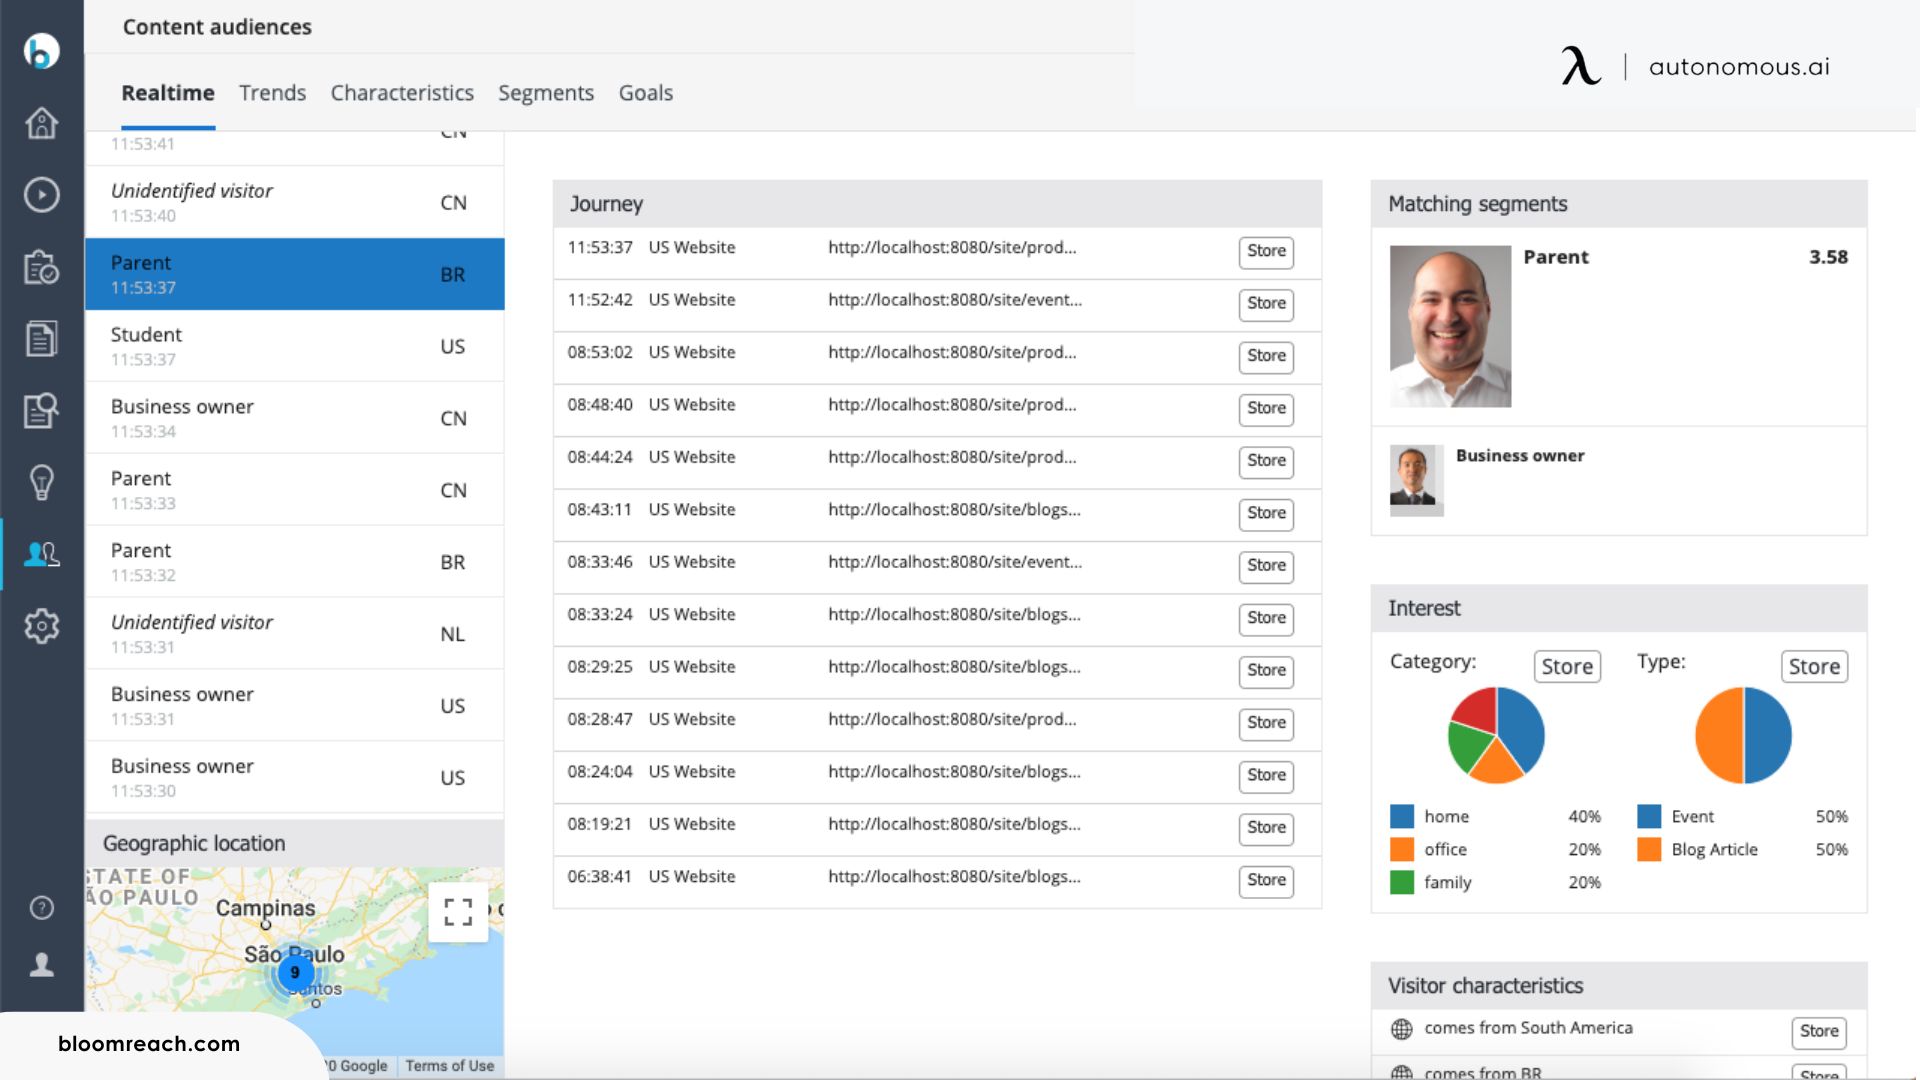Select the audiences people icon in sidebar
The height and width of the screenshot is (1080, 1920).
click(x=41, y=554)
